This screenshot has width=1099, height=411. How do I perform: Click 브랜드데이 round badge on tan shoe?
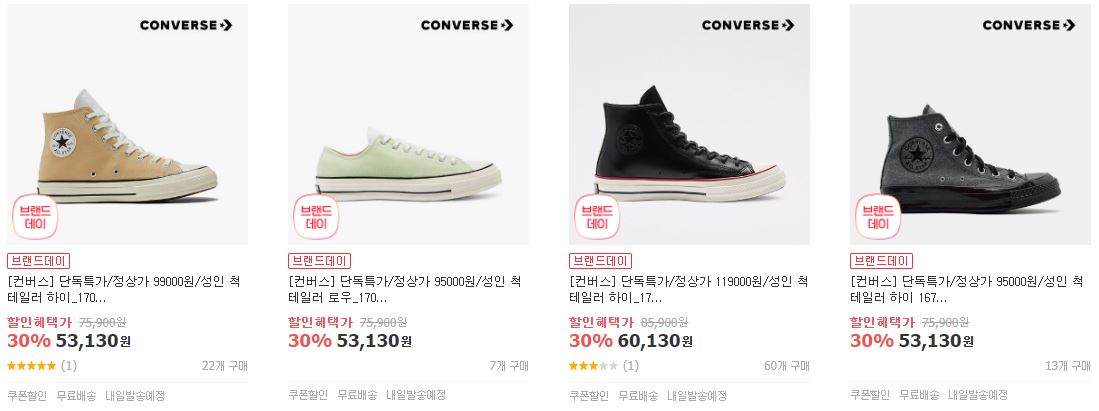35,217
